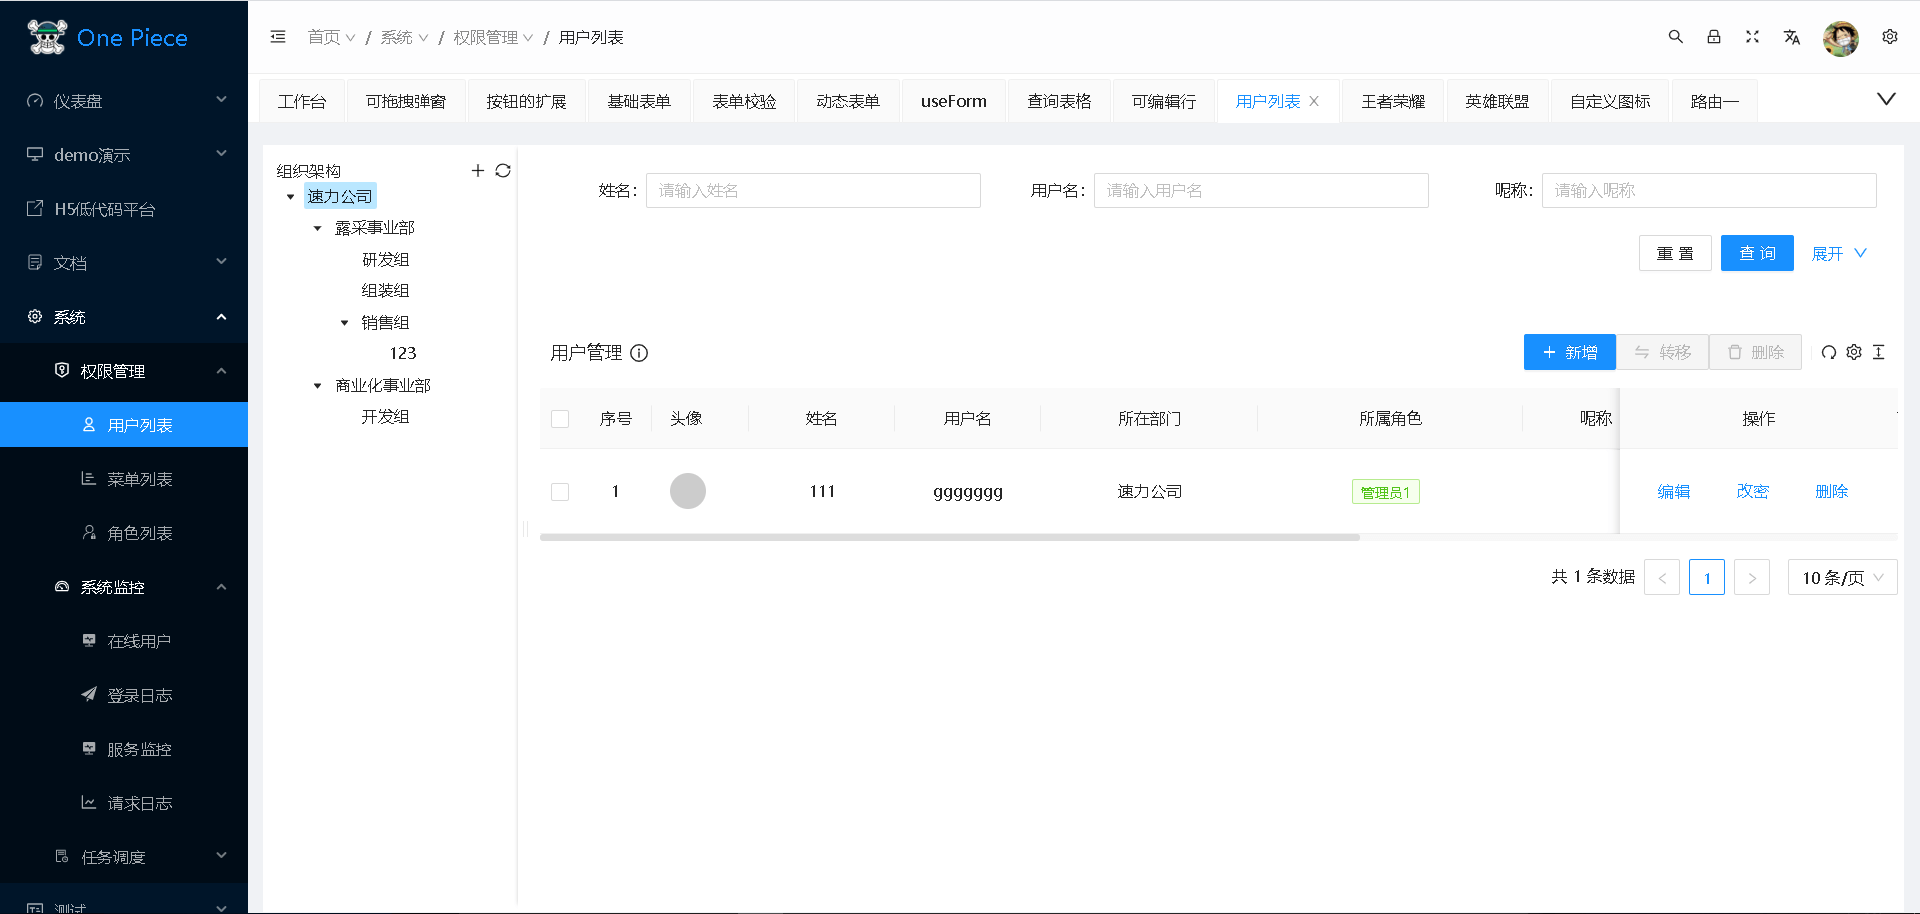Collapse the 销售组 tree node
1920x914 pixels.
tap(345, 323)
